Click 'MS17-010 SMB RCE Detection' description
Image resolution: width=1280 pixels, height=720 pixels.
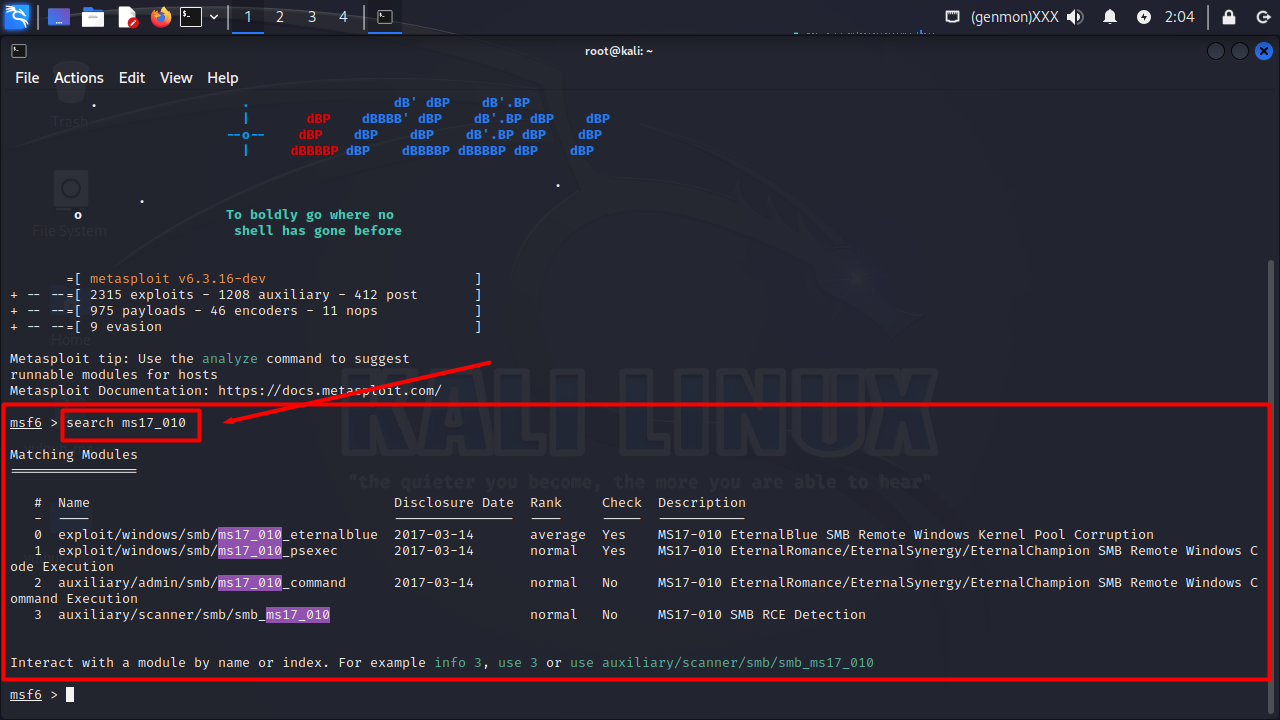[x=762, y=615]
